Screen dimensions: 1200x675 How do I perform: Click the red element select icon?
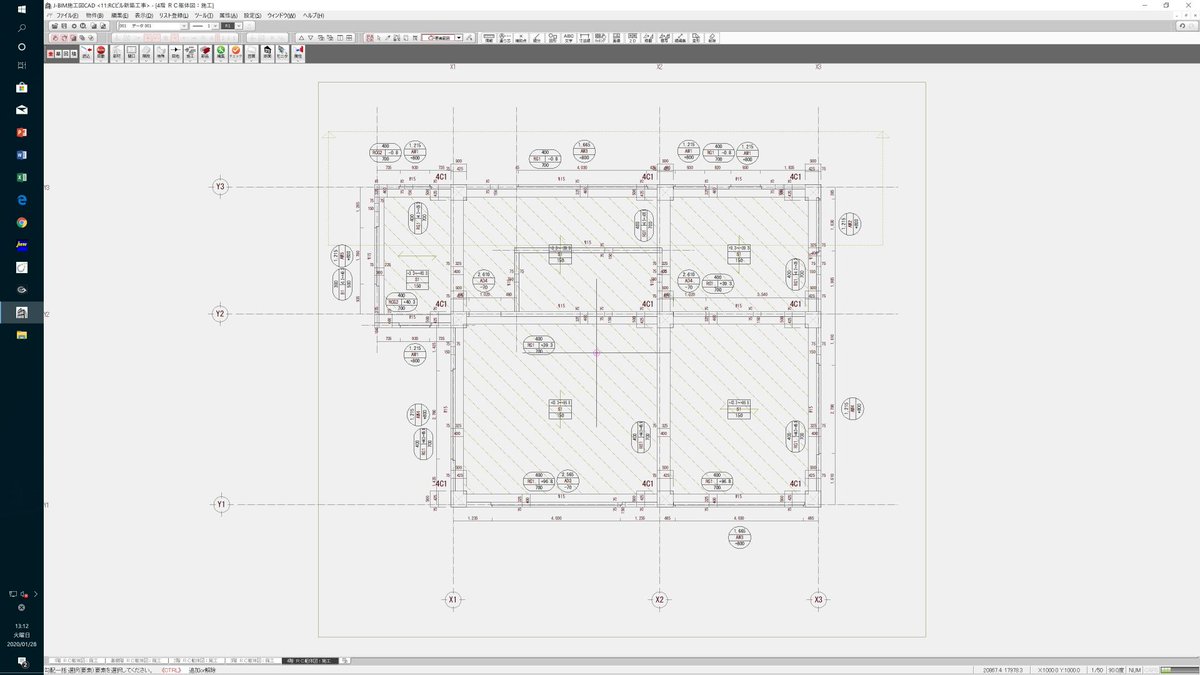click(x=369, y=37)
